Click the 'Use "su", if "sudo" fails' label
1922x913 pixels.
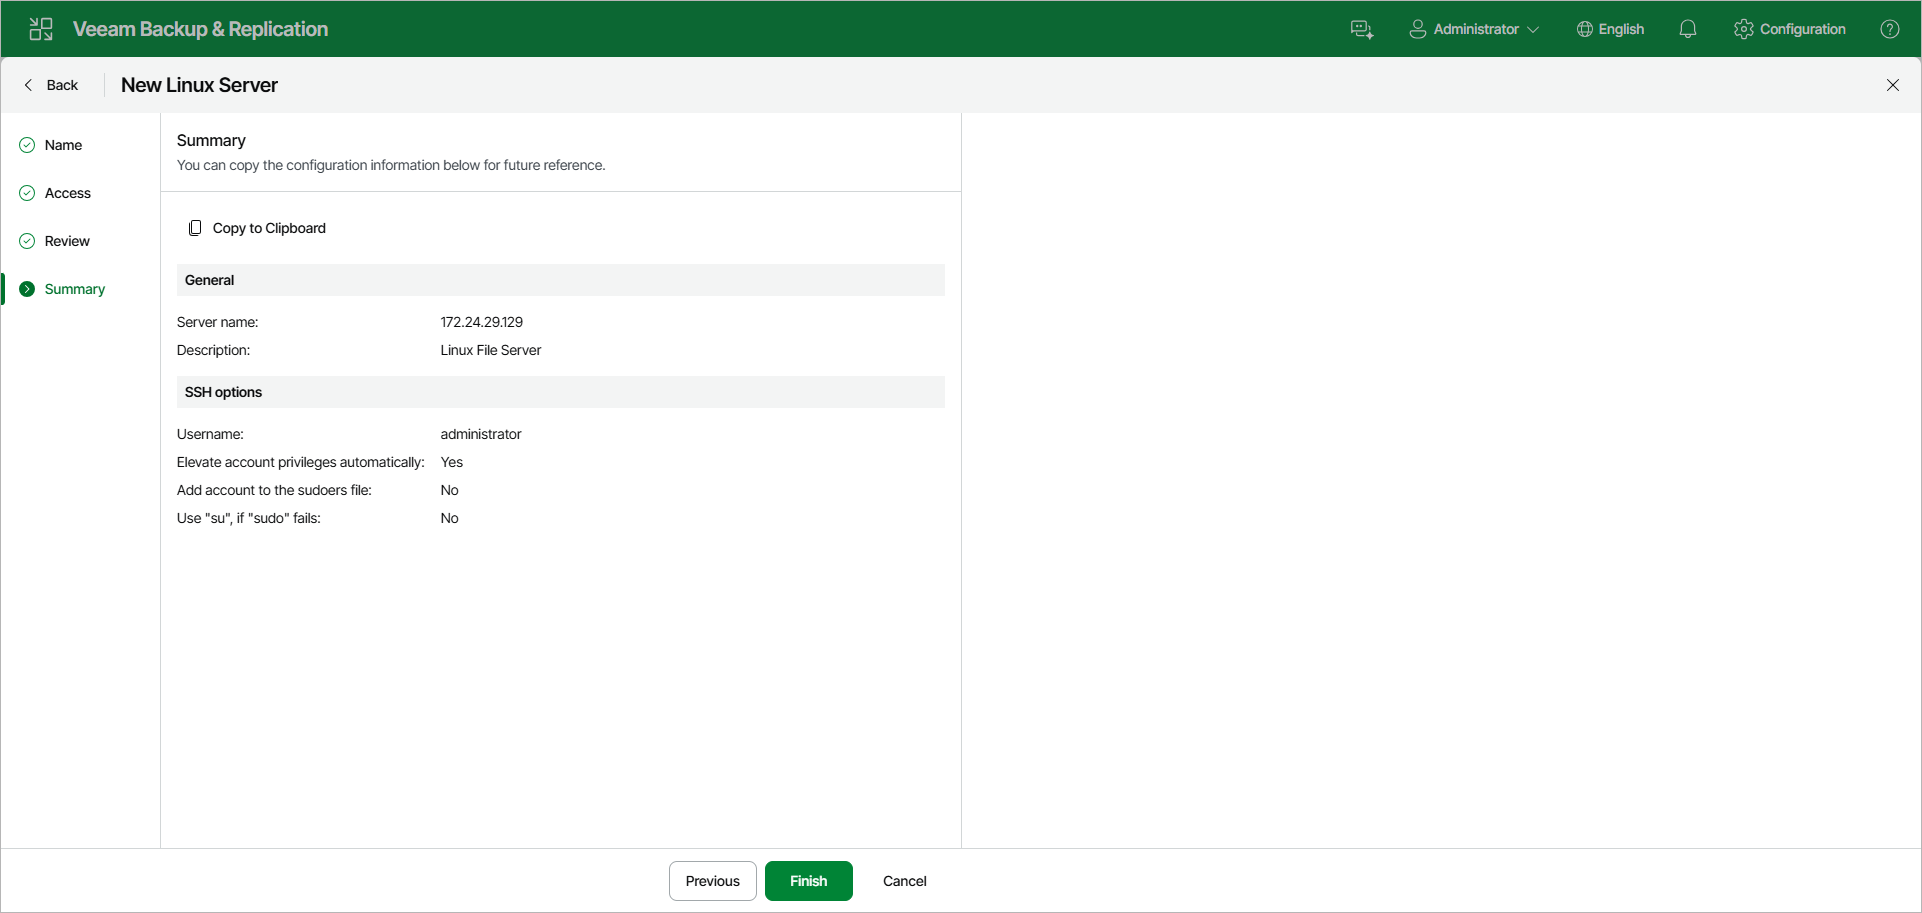[249, 518]
